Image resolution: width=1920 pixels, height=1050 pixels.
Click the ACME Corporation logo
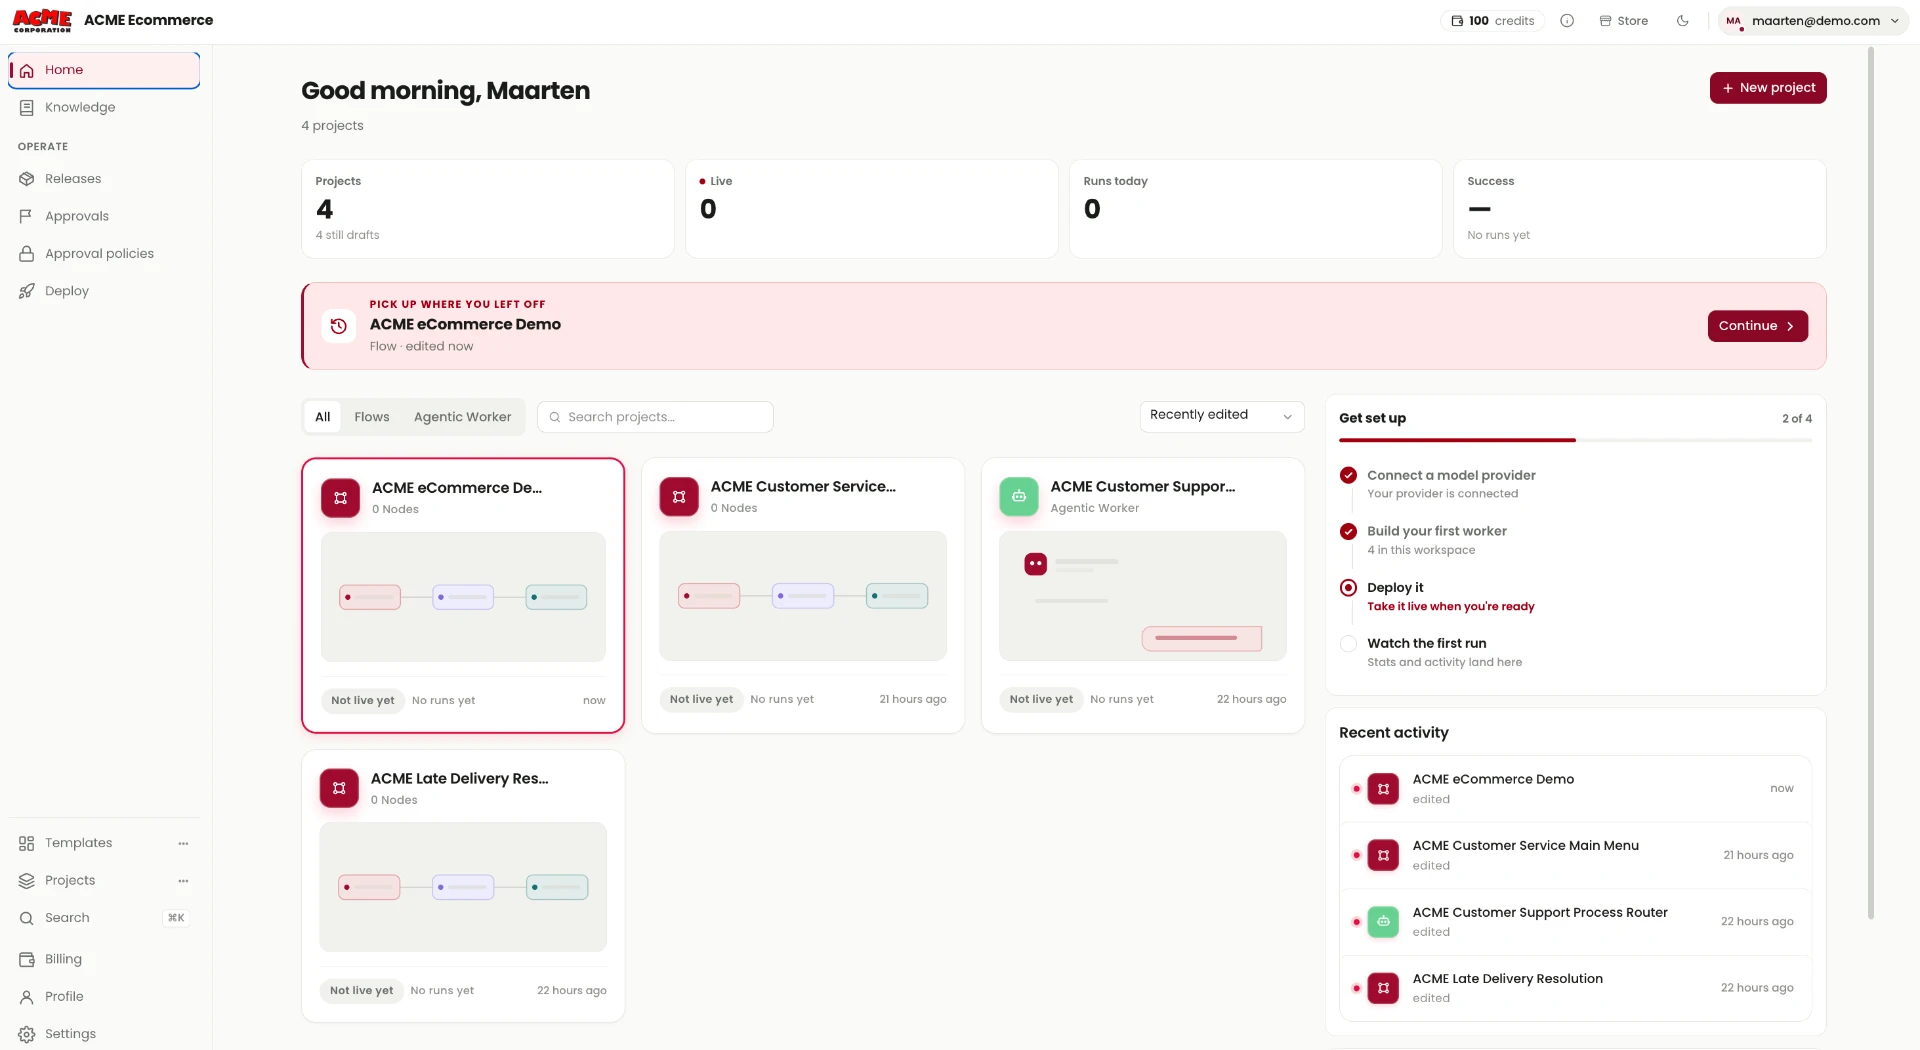42,20
